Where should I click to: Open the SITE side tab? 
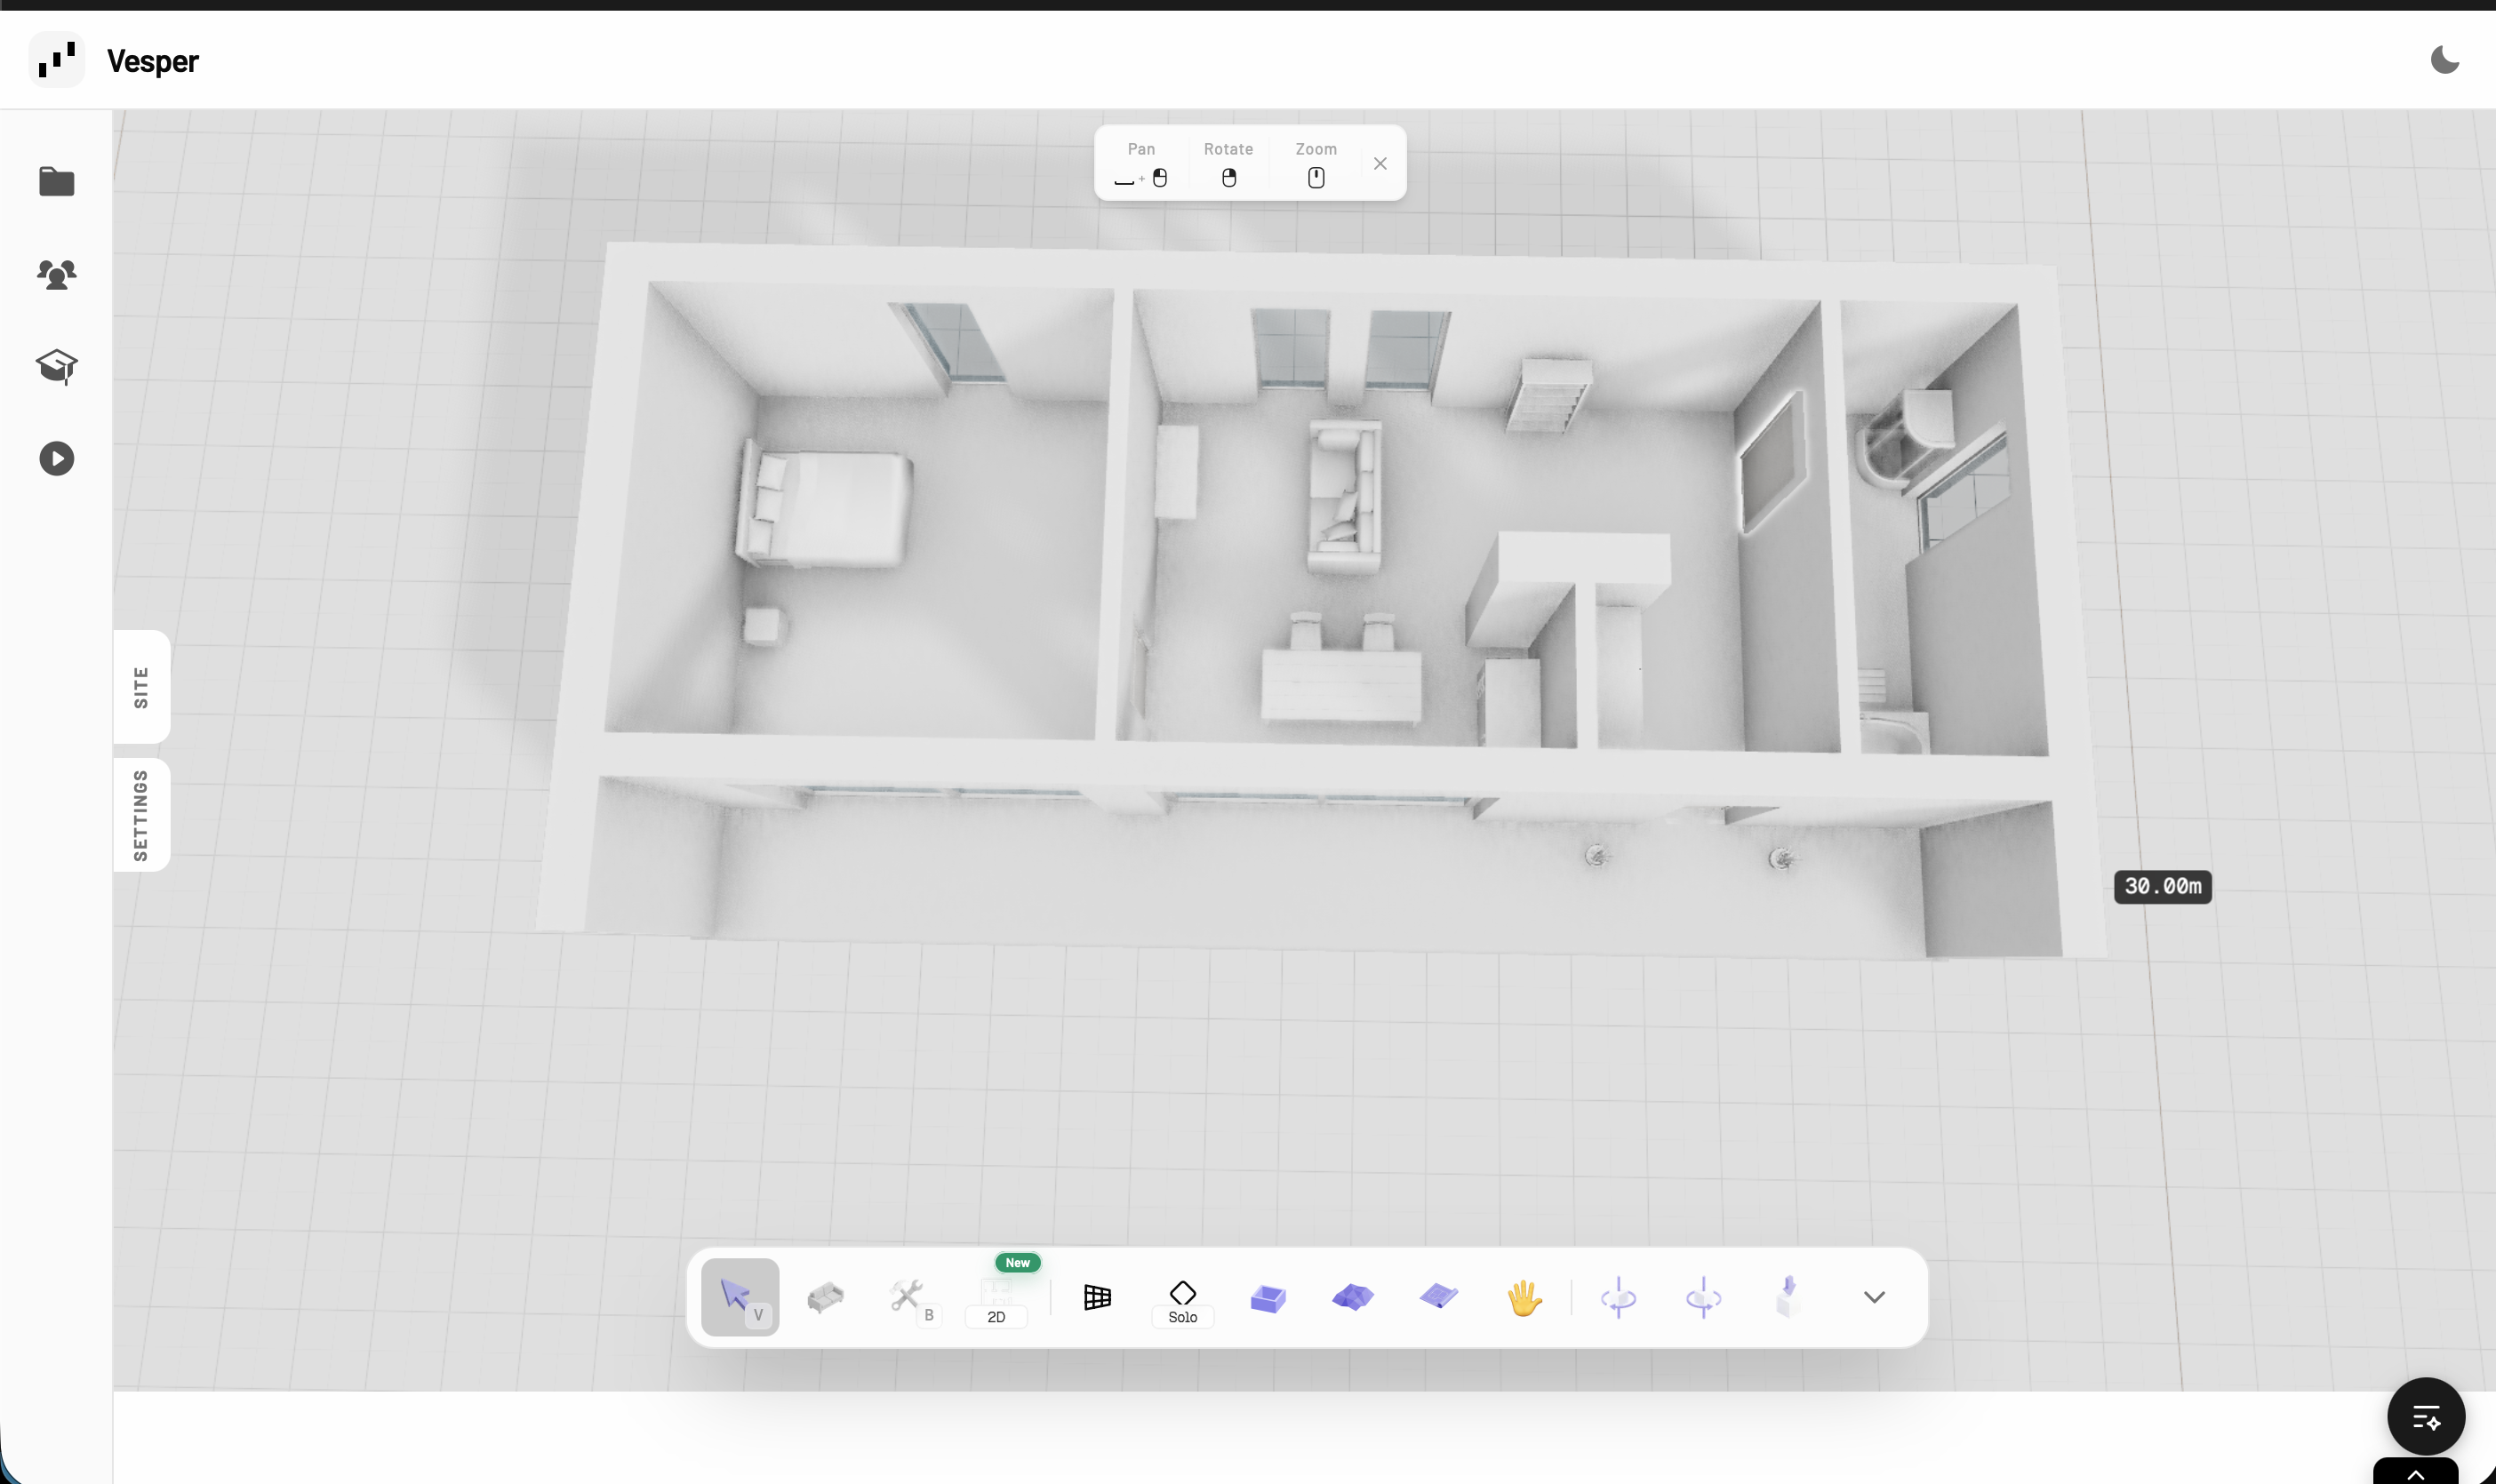click(141, 687)
